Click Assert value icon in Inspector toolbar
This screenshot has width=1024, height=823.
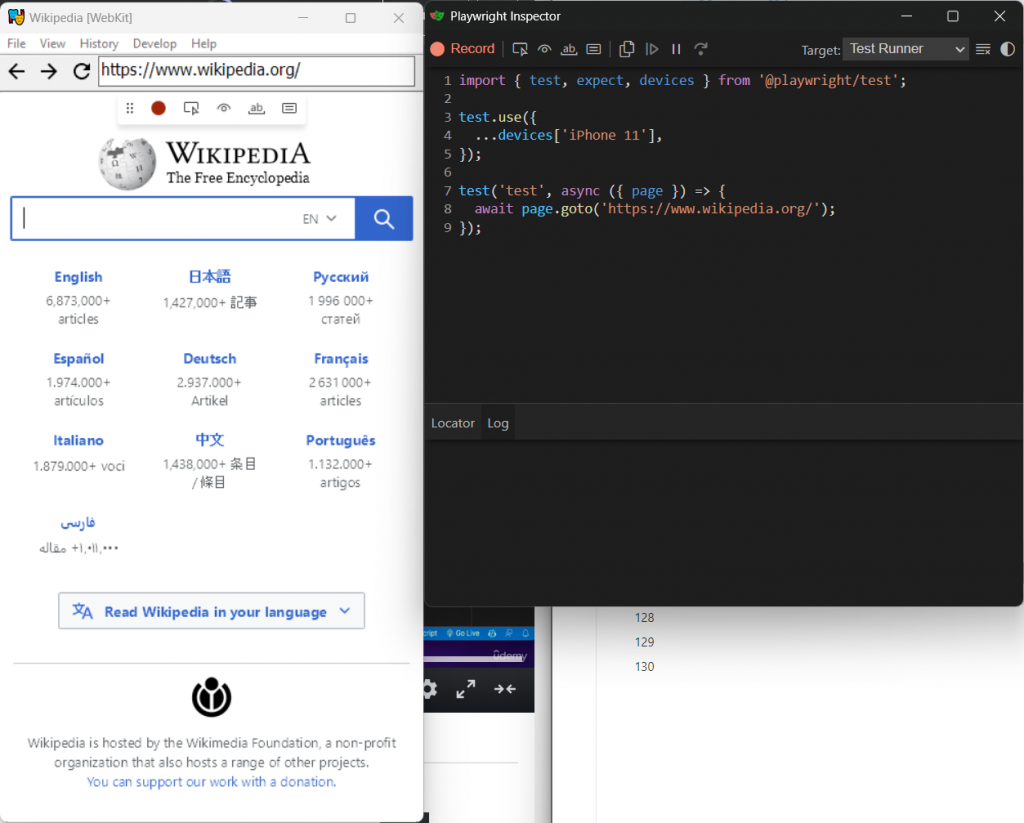594,49
